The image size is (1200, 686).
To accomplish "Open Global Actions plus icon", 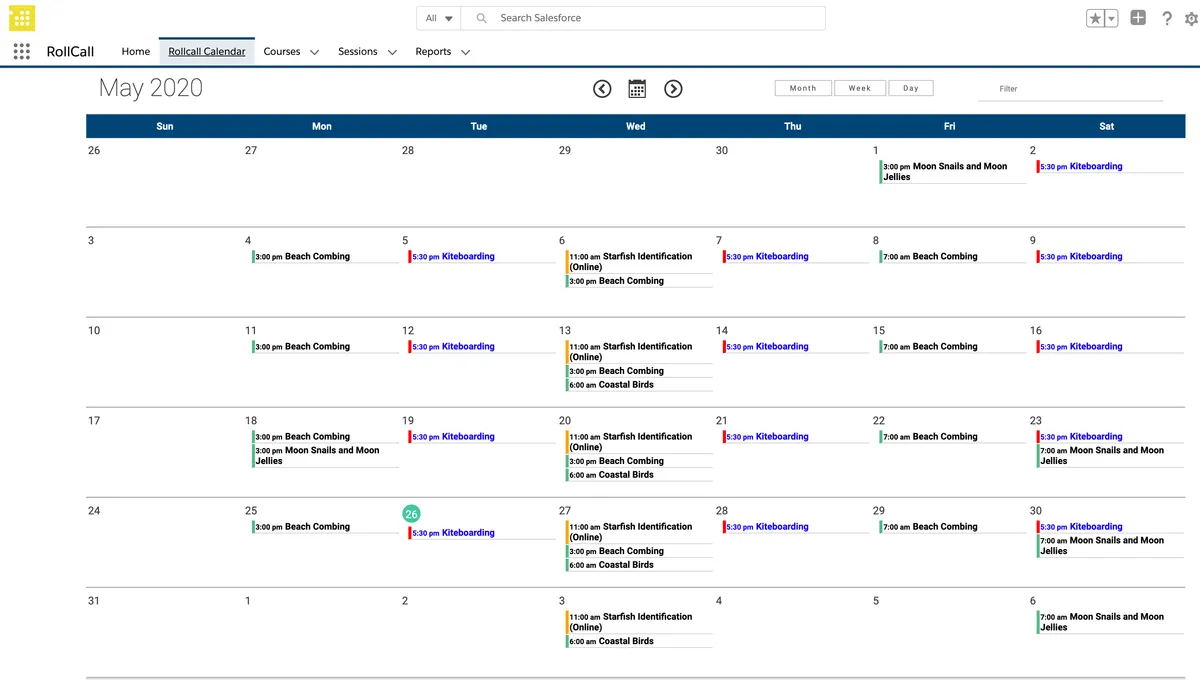I will [1138, 18].
